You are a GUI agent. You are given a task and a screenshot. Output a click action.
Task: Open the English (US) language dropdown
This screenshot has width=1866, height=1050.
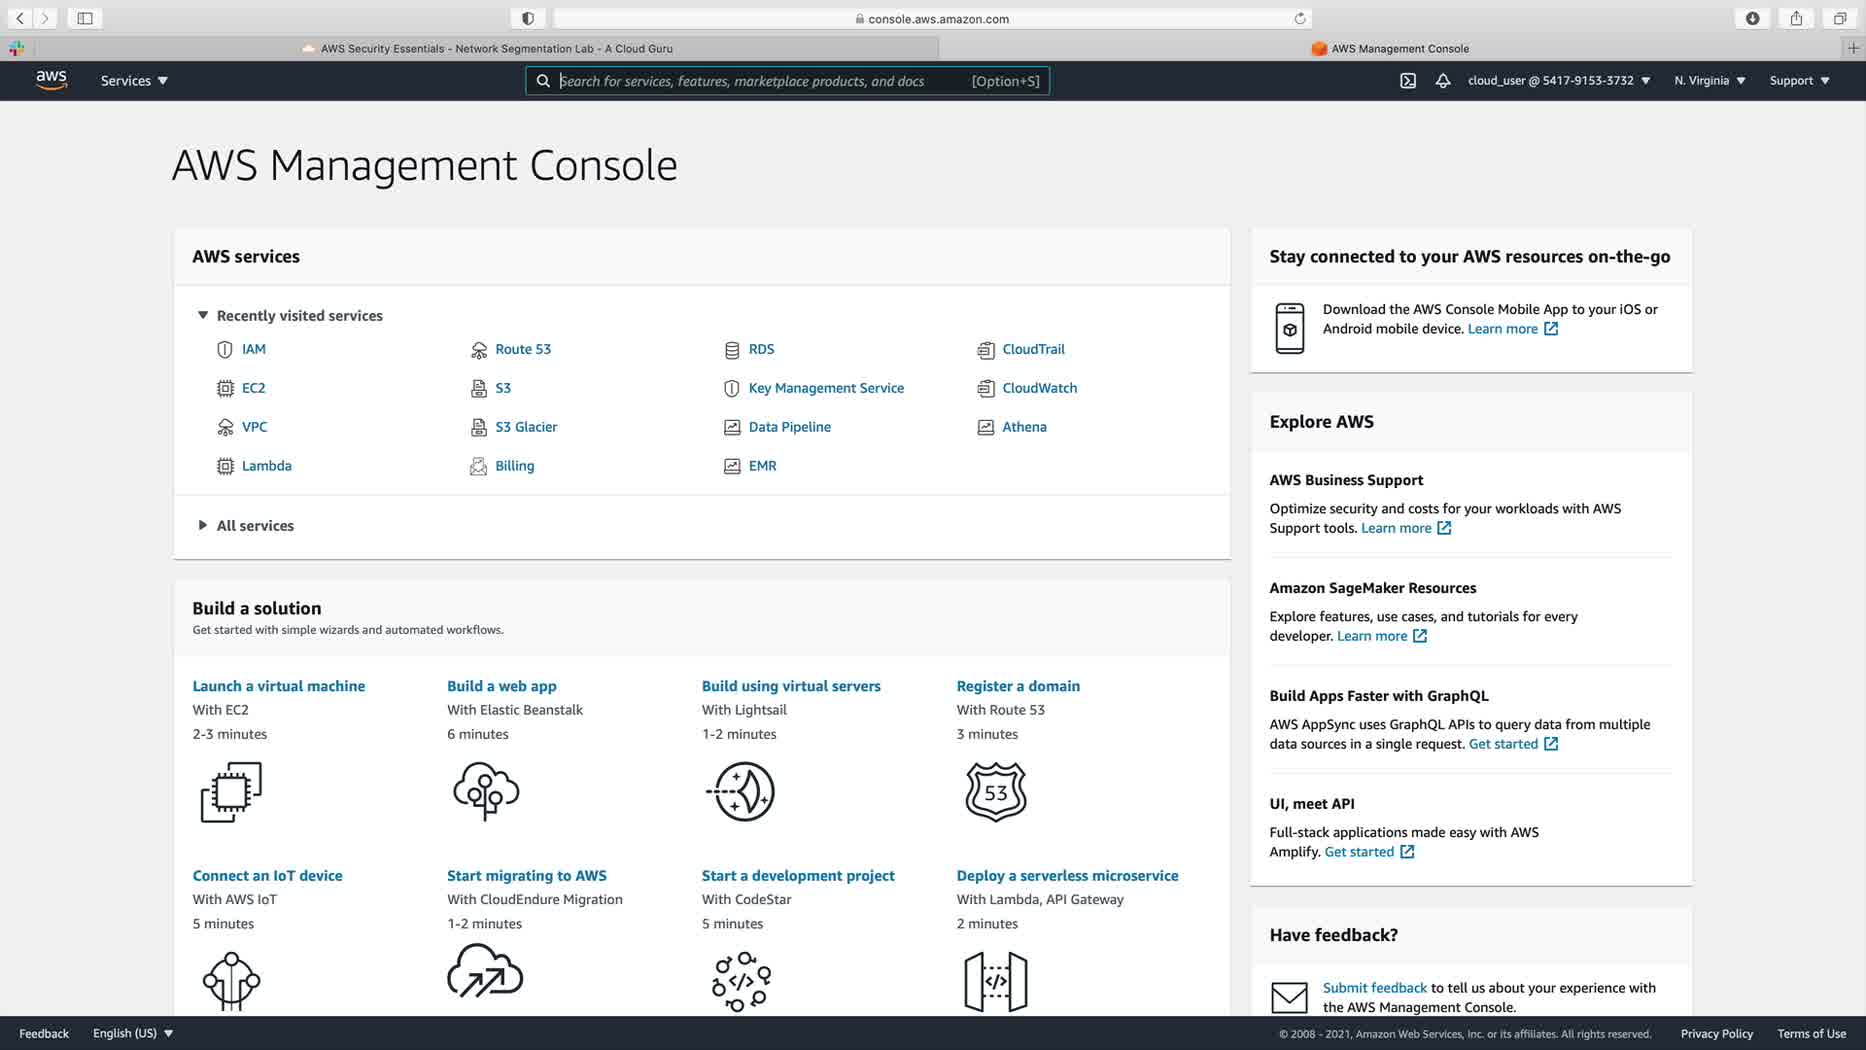[133, 1033]
